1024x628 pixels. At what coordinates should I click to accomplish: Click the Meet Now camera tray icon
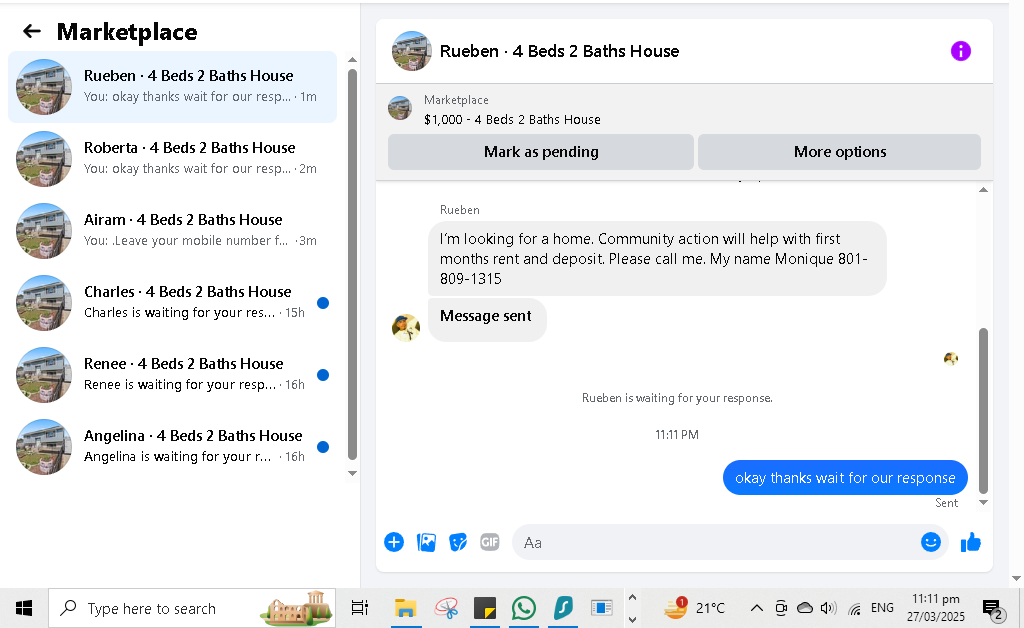(x=780, y=608)
